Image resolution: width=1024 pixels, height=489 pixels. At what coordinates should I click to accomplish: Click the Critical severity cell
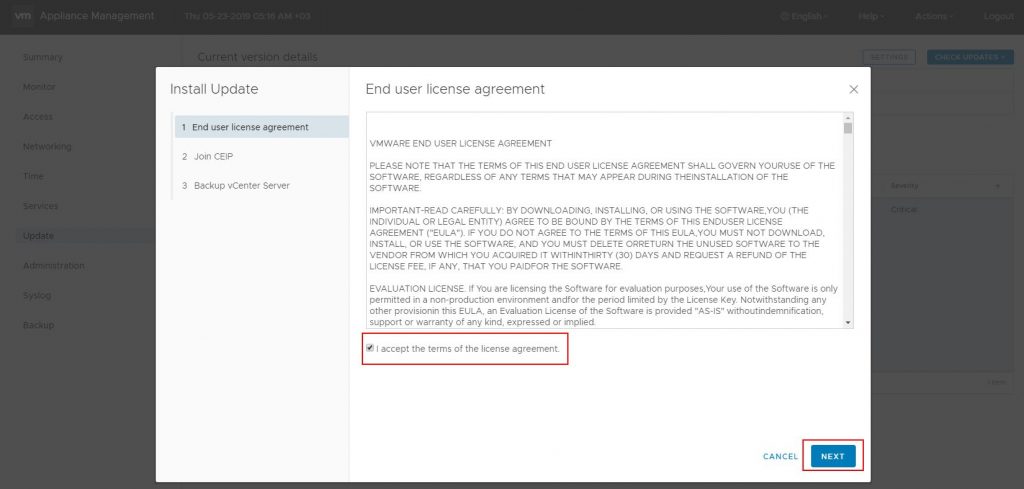(904, 210)
